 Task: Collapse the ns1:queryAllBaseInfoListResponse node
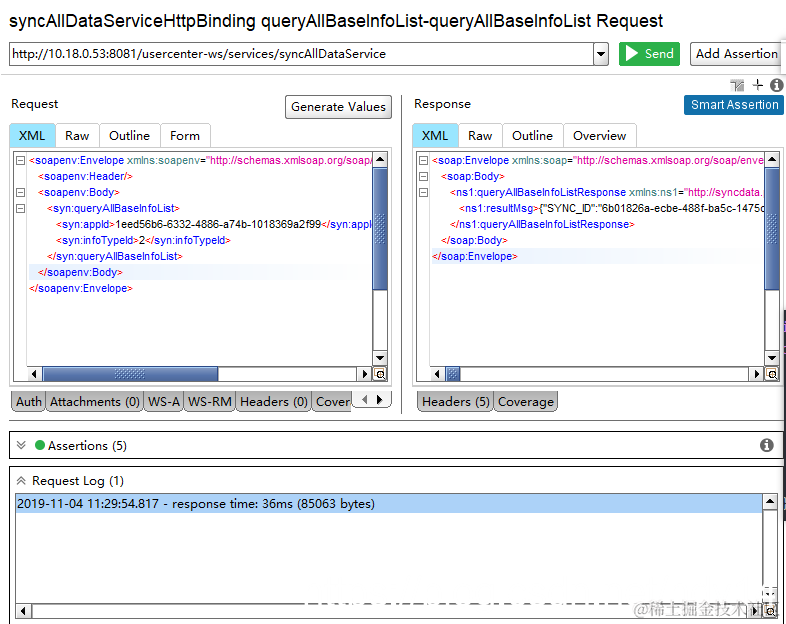coord(424,192)
